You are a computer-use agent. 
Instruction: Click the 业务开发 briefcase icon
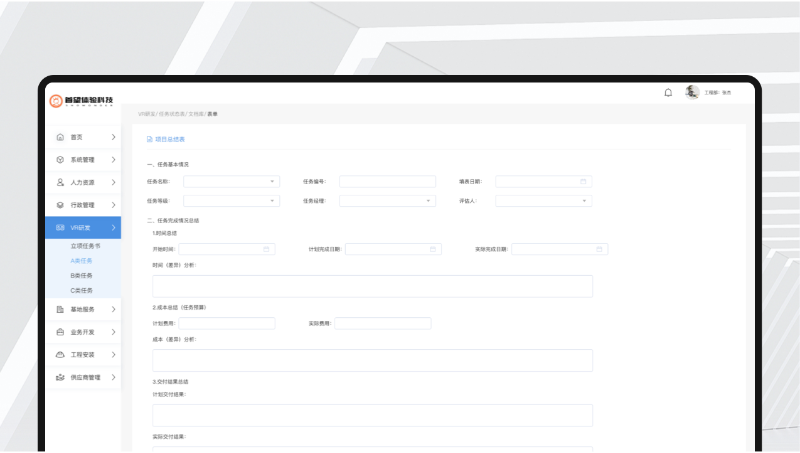click(x=60, y=332)
